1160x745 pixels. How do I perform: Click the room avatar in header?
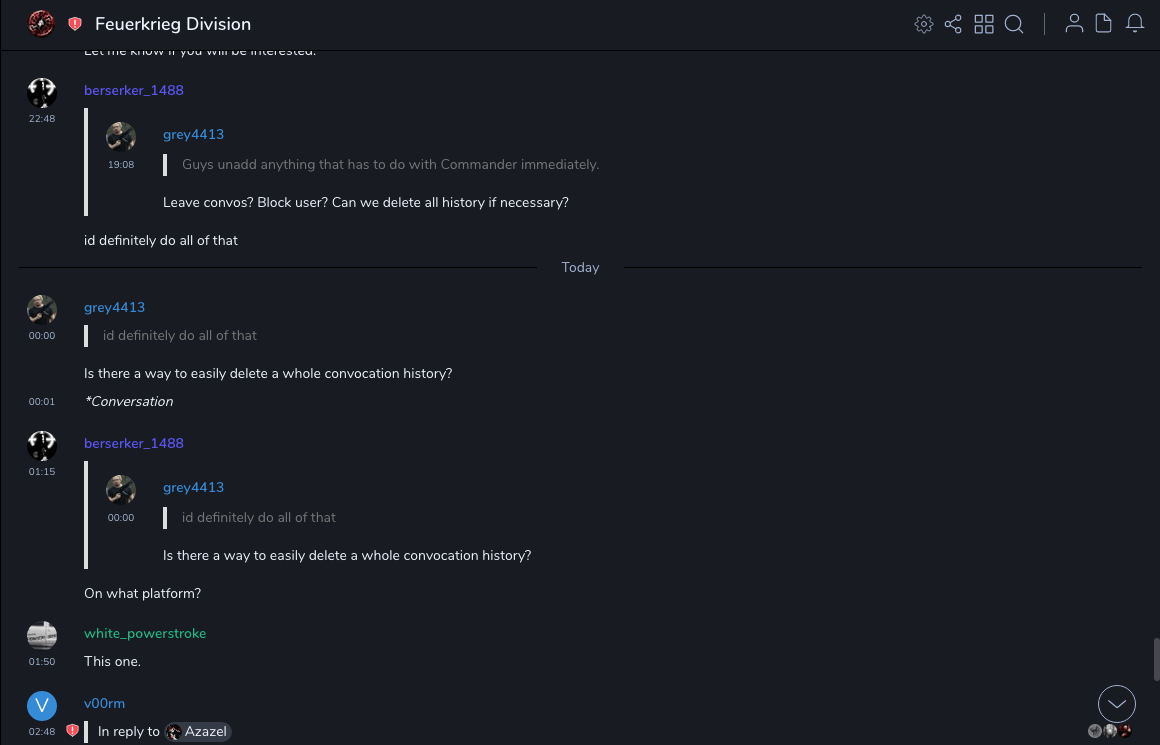[41, 24]
